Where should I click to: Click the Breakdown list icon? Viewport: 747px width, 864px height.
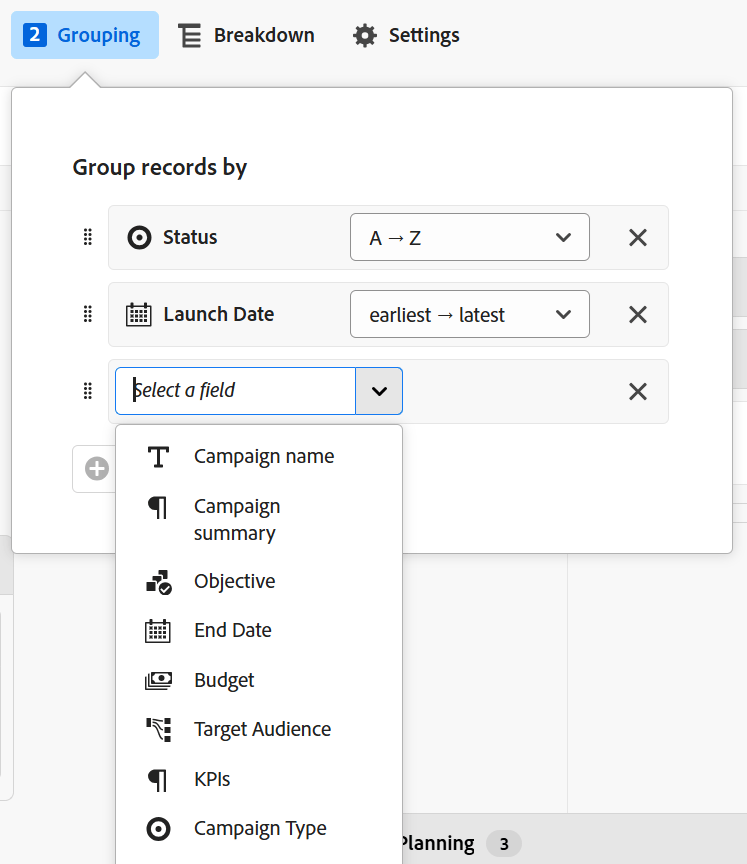coord(189,34)
